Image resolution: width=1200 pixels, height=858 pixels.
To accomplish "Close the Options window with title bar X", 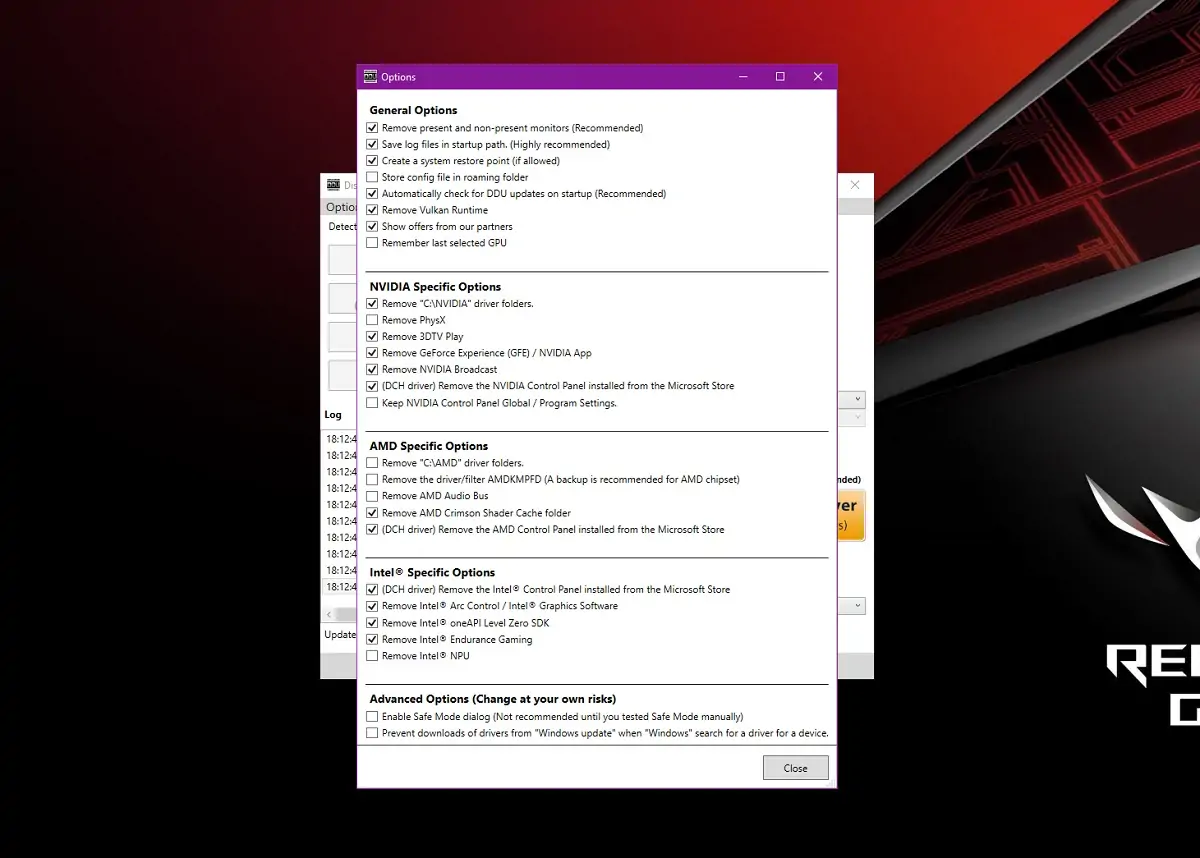I will (x=818, y=77).
